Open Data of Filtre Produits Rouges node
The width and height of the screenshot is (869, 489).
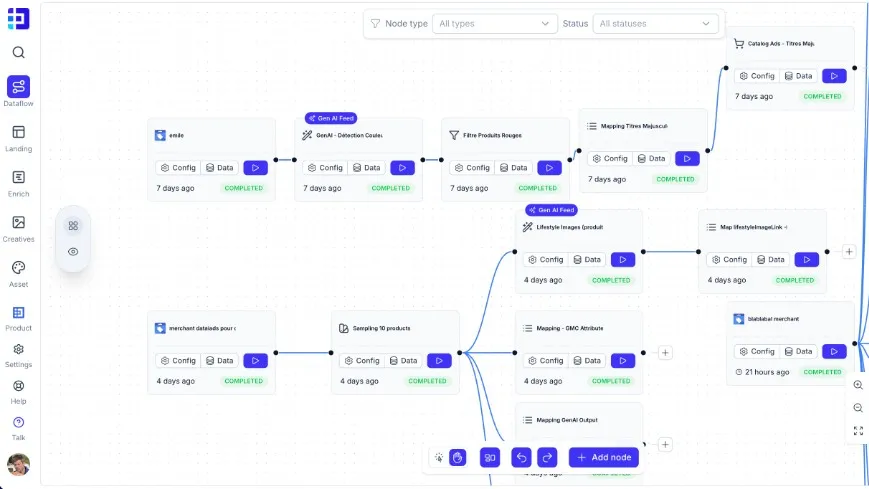click(x=514, y=167)
